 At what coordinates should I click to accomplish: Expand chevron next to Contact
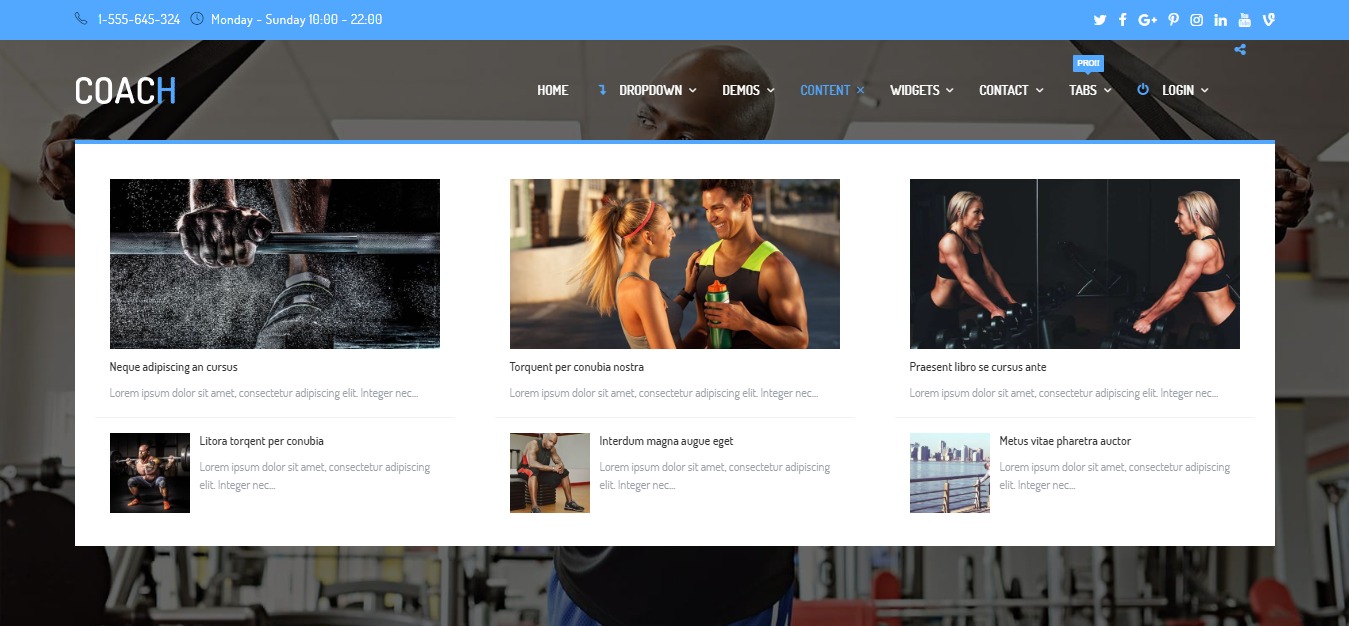1040,91
